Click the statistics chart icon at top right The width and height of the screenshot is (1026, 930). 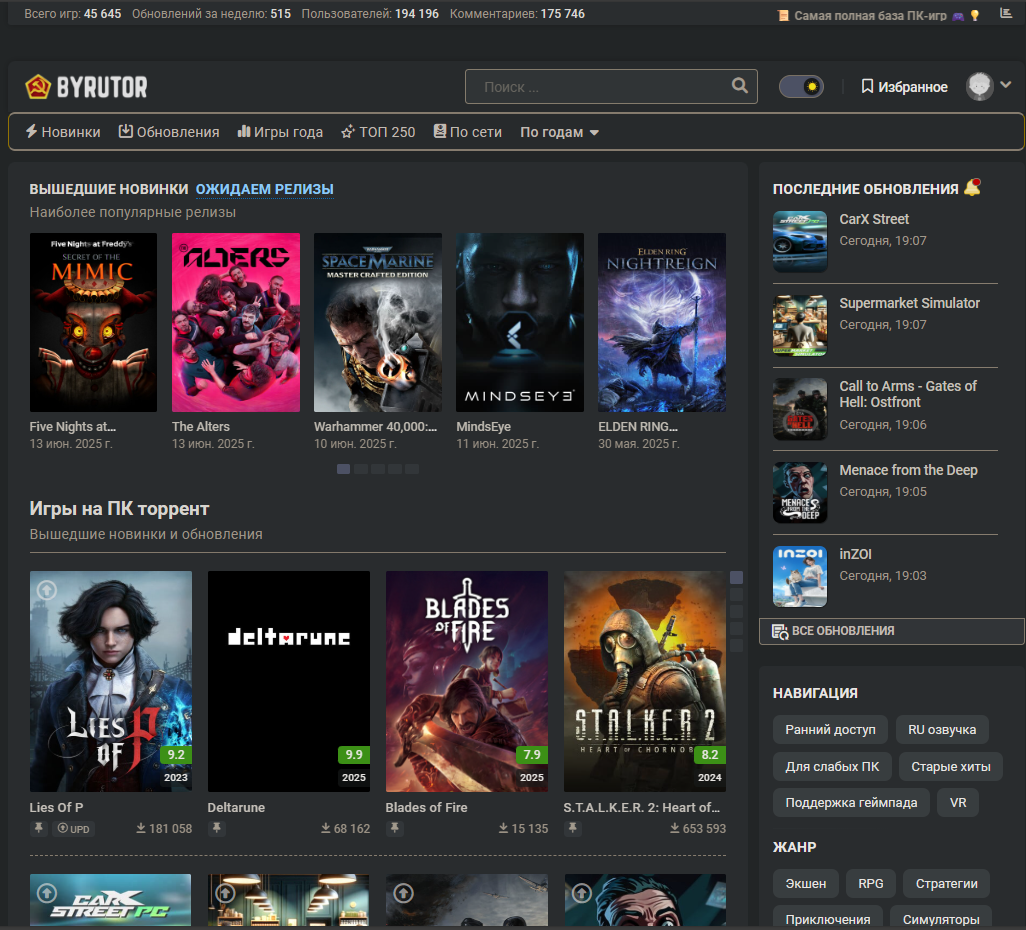coord(1006,13)
